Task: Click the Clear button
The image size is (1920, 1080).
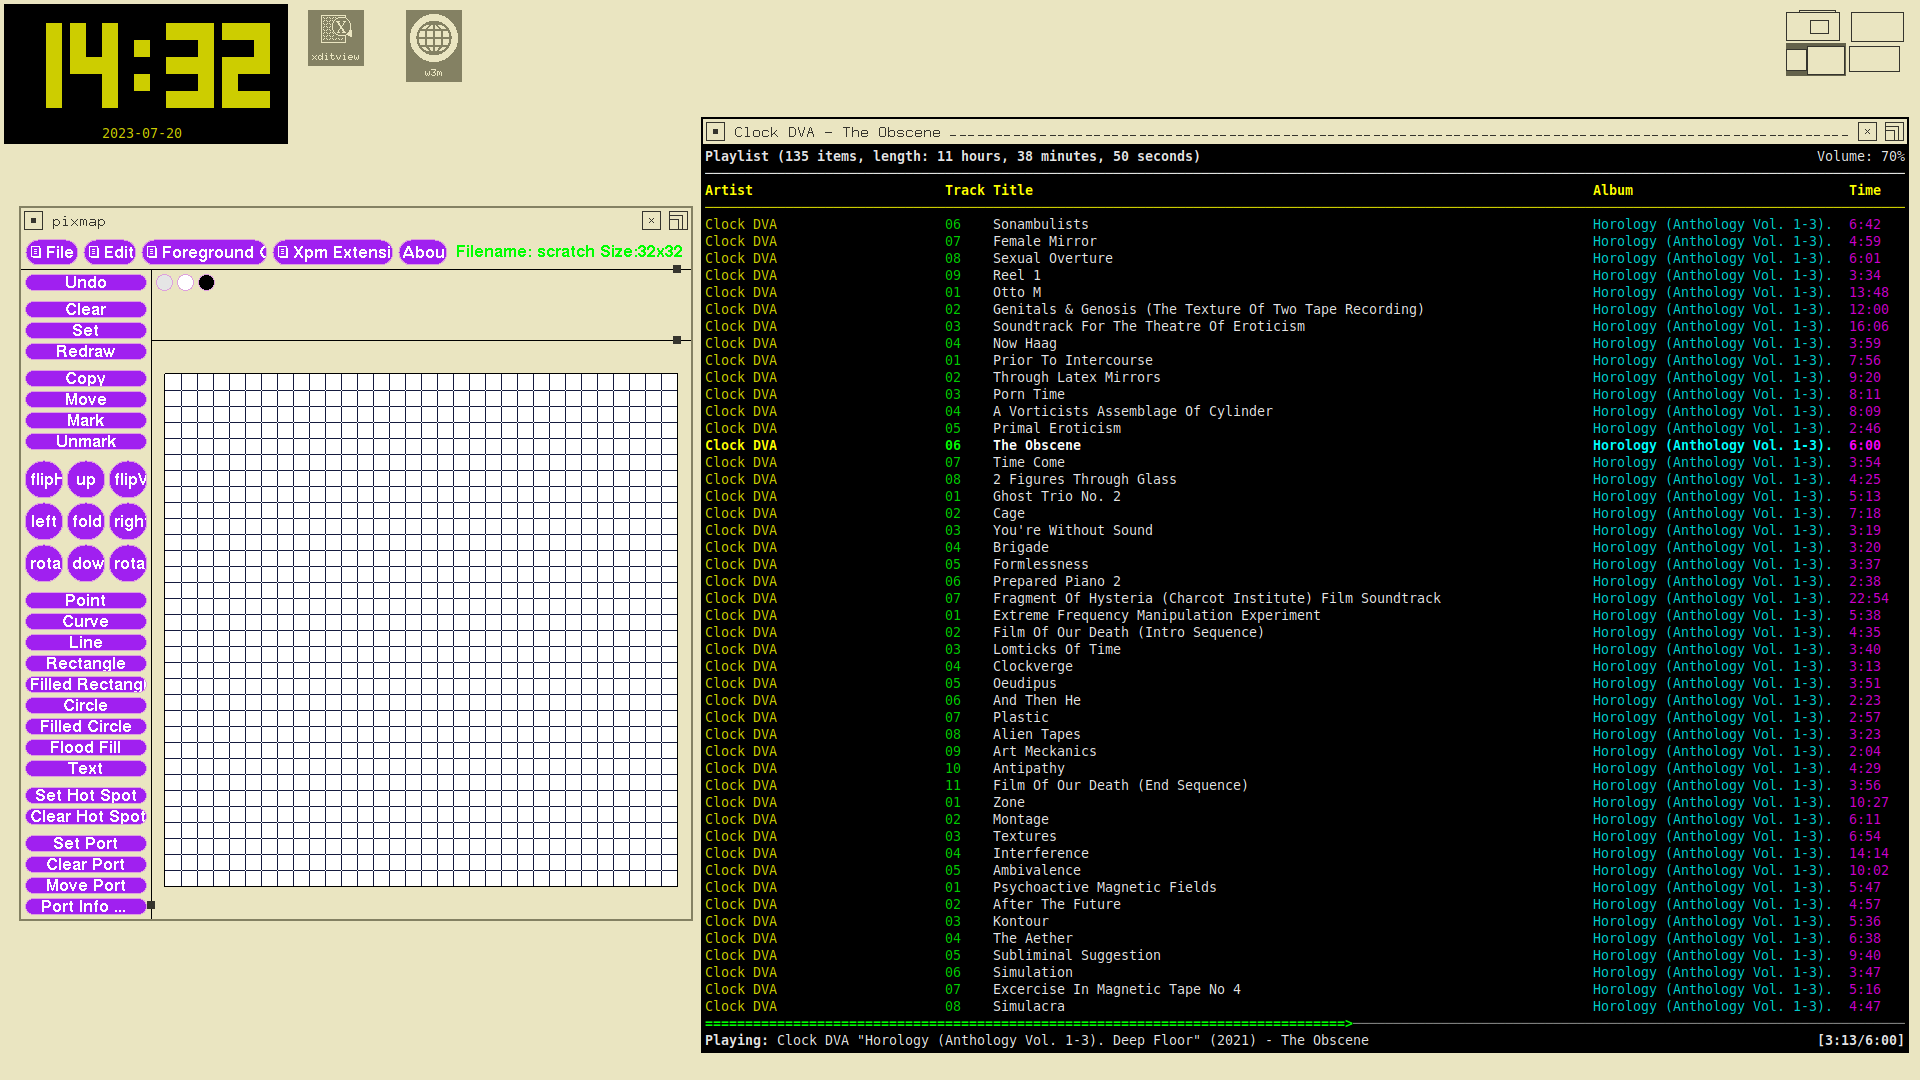Action: [x=86, y=310]
